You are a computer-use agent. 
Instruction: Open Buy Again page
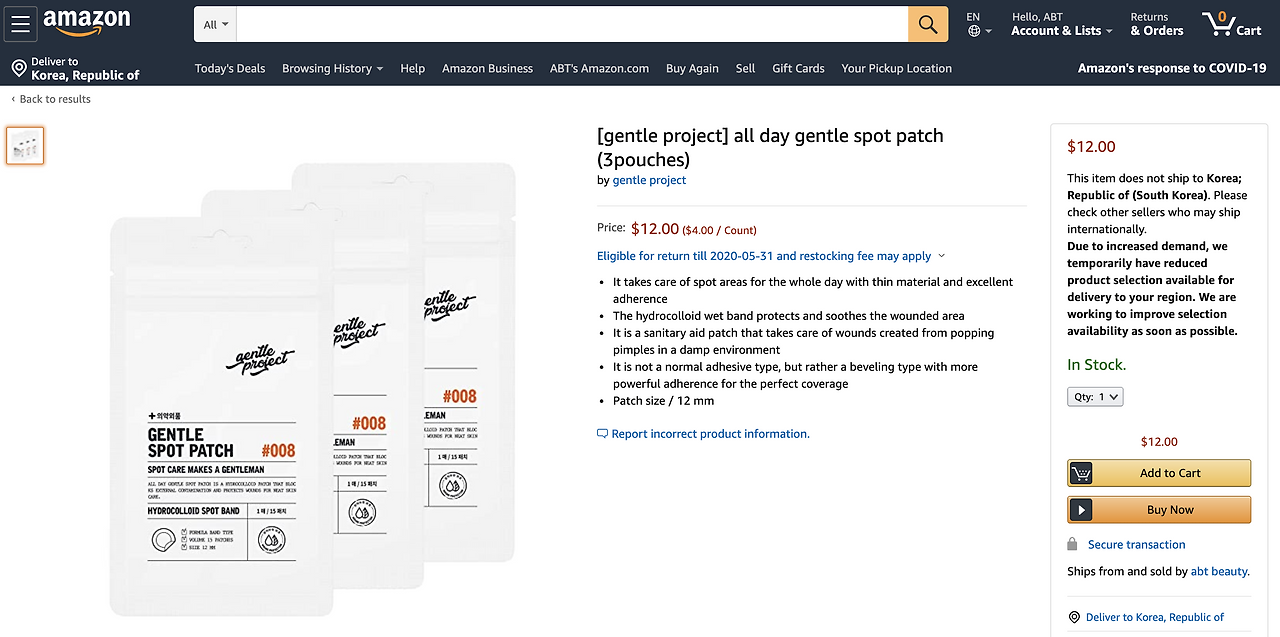(692, 68)
